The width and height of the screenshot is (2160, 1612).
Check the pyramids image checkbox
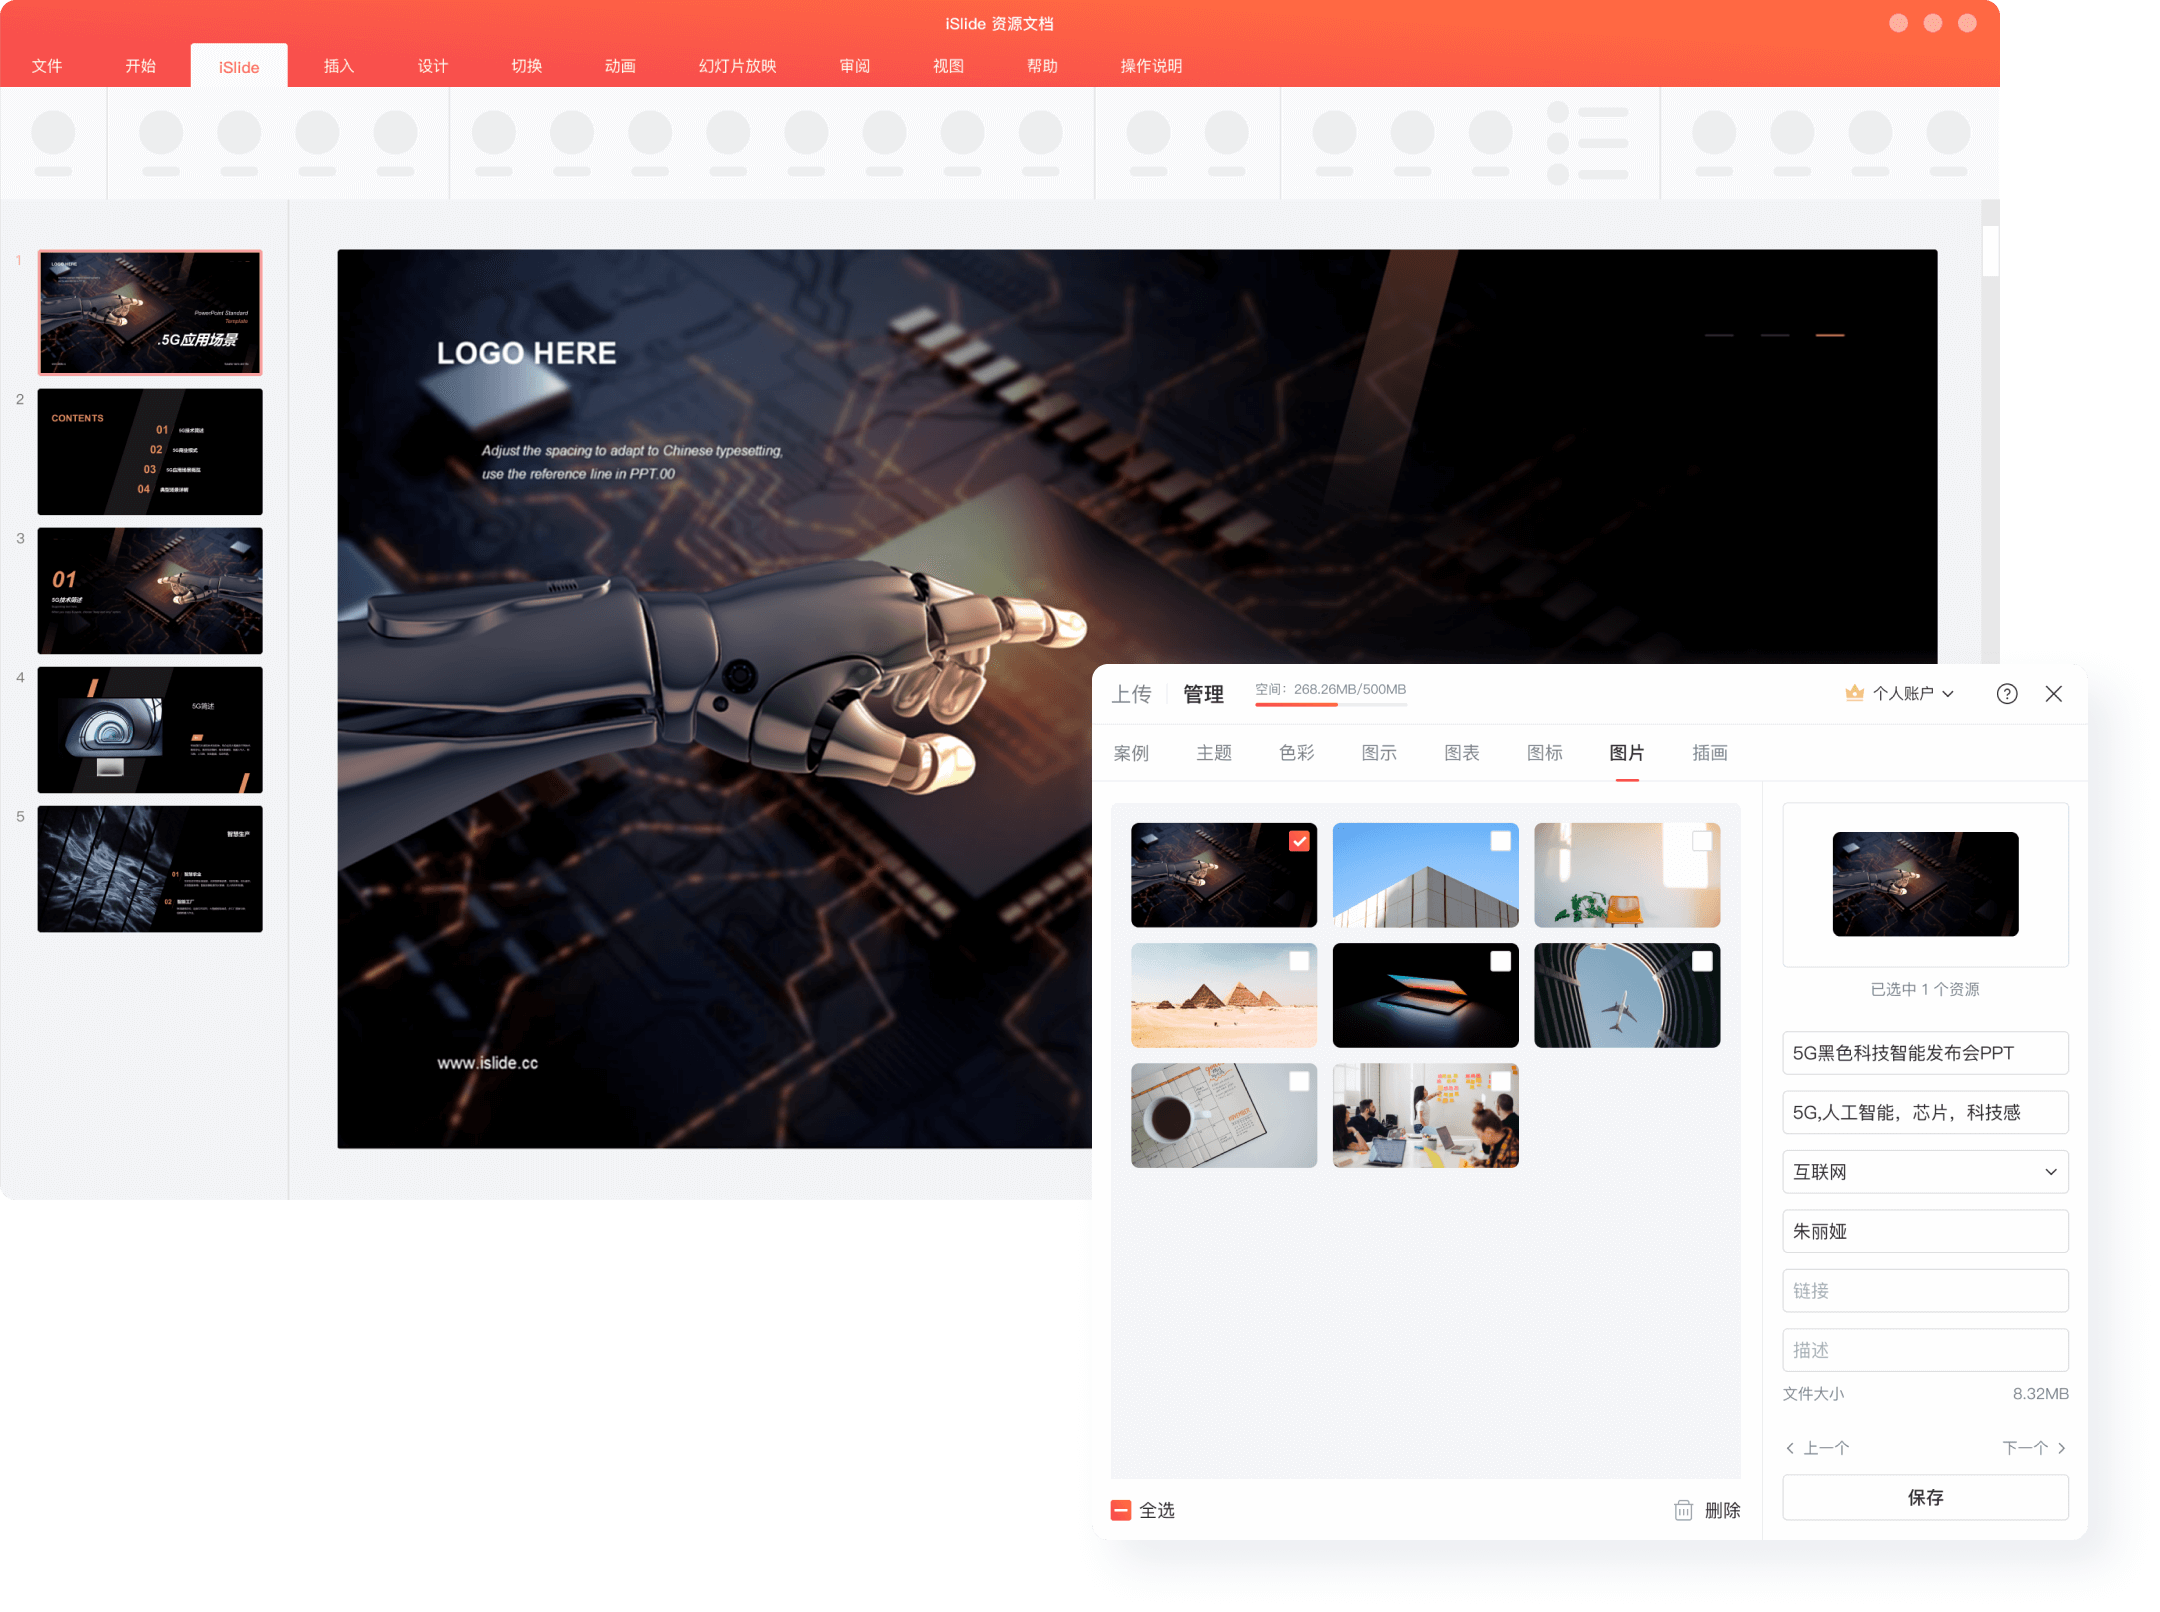[x=1299, y=961]
